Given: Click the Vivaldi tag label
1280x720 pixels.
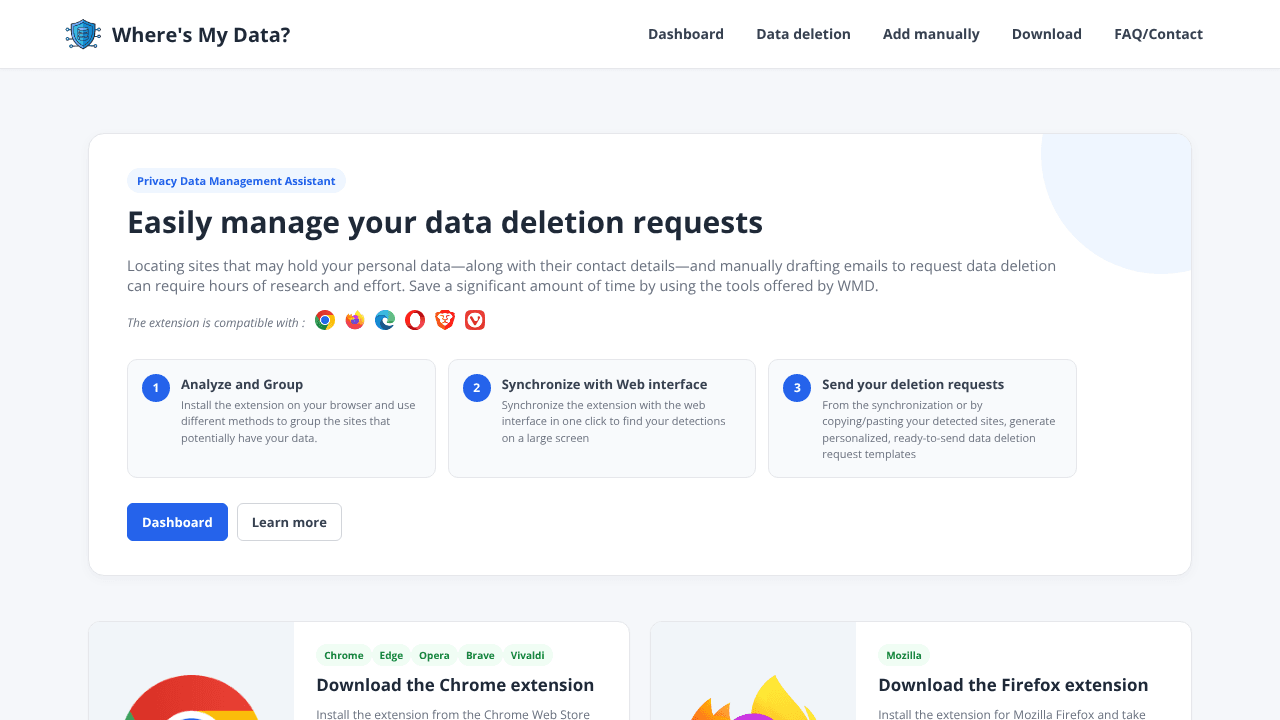Looking at the screenshot, I should click(x=528, y=655).
